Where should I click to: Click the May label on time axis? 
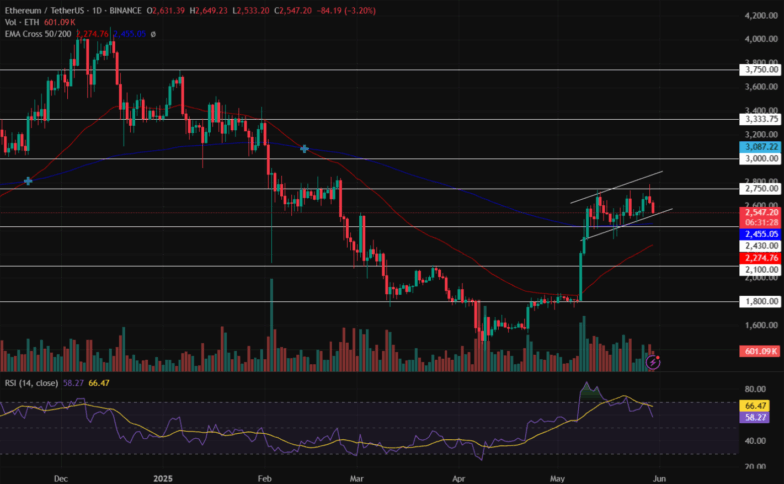557,478
